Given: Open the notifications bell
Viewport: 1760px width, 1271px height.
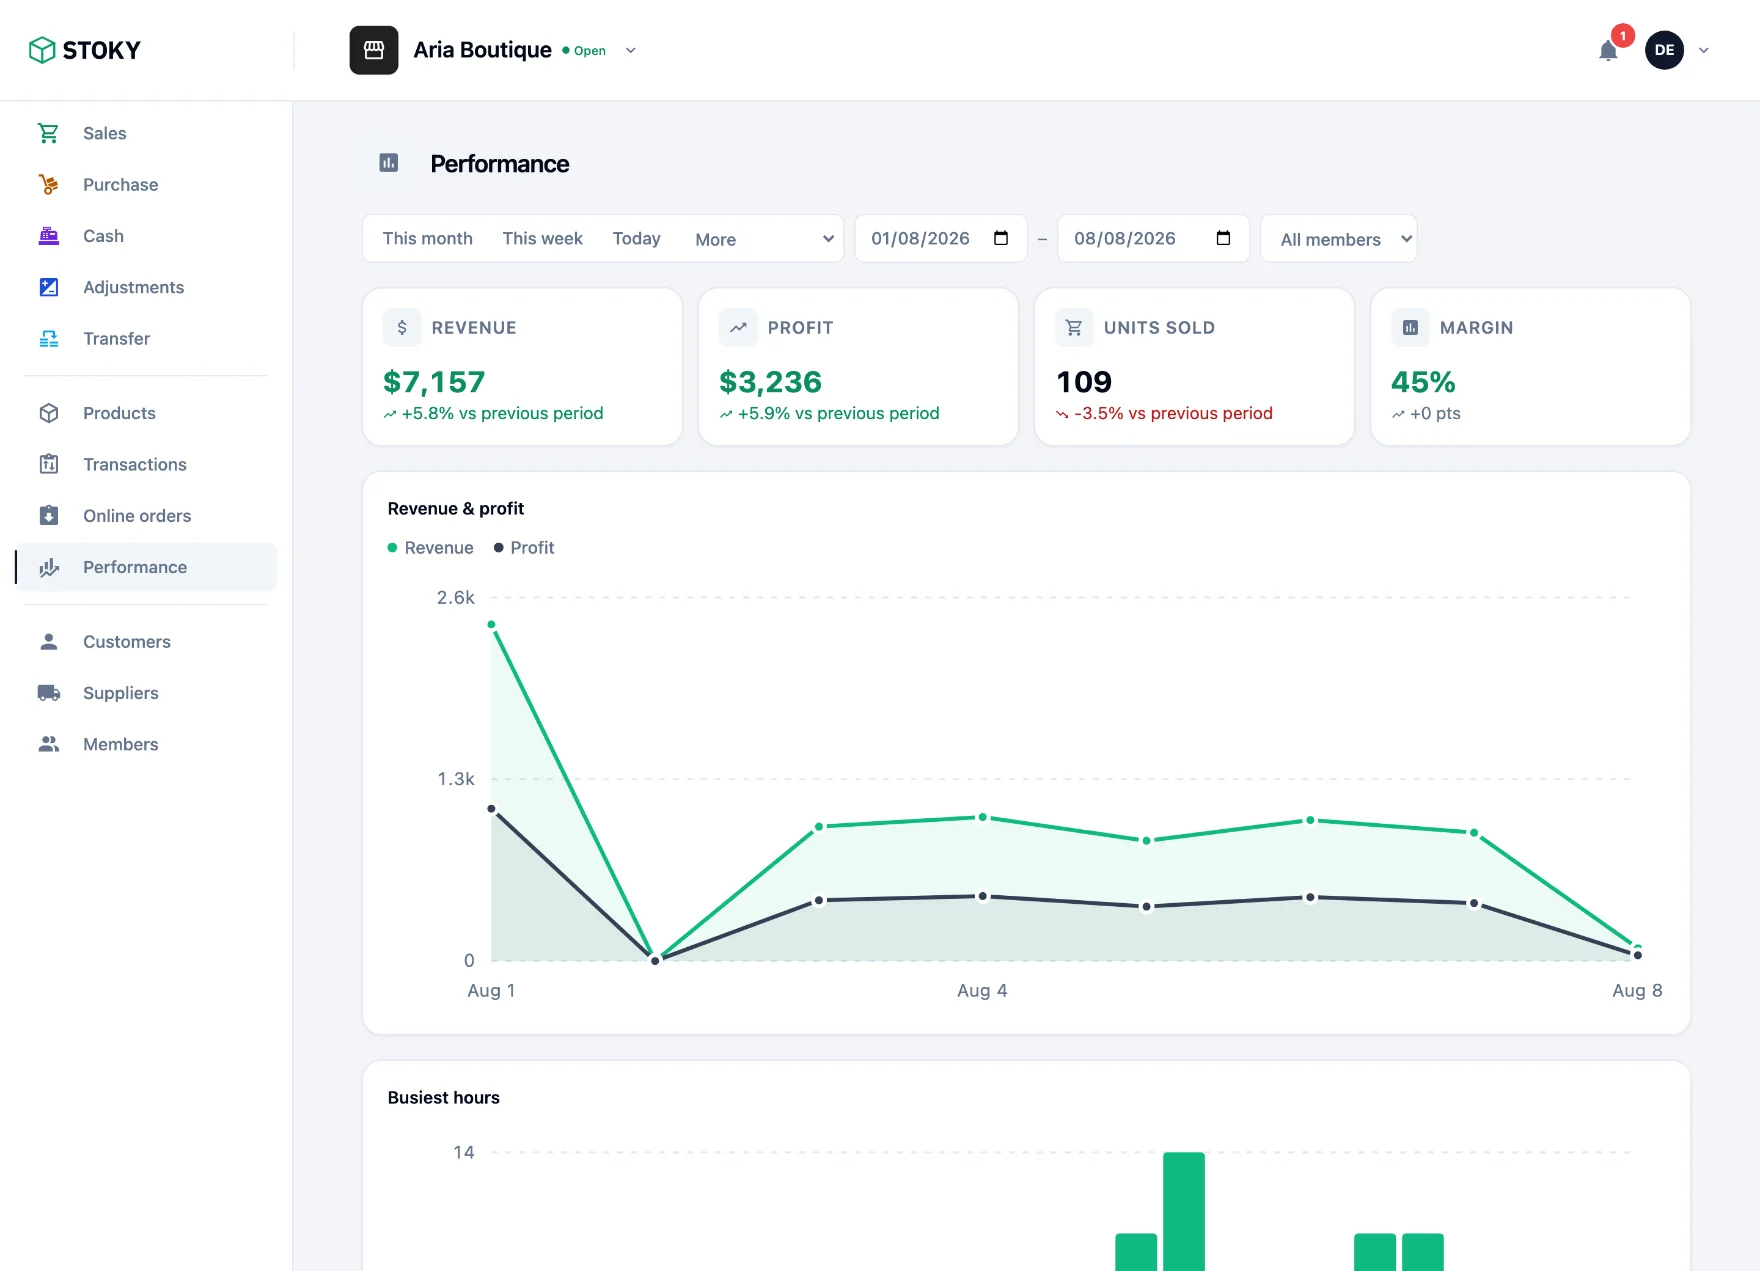Looking at the screenshot, I should click(x=1608, y=50).
